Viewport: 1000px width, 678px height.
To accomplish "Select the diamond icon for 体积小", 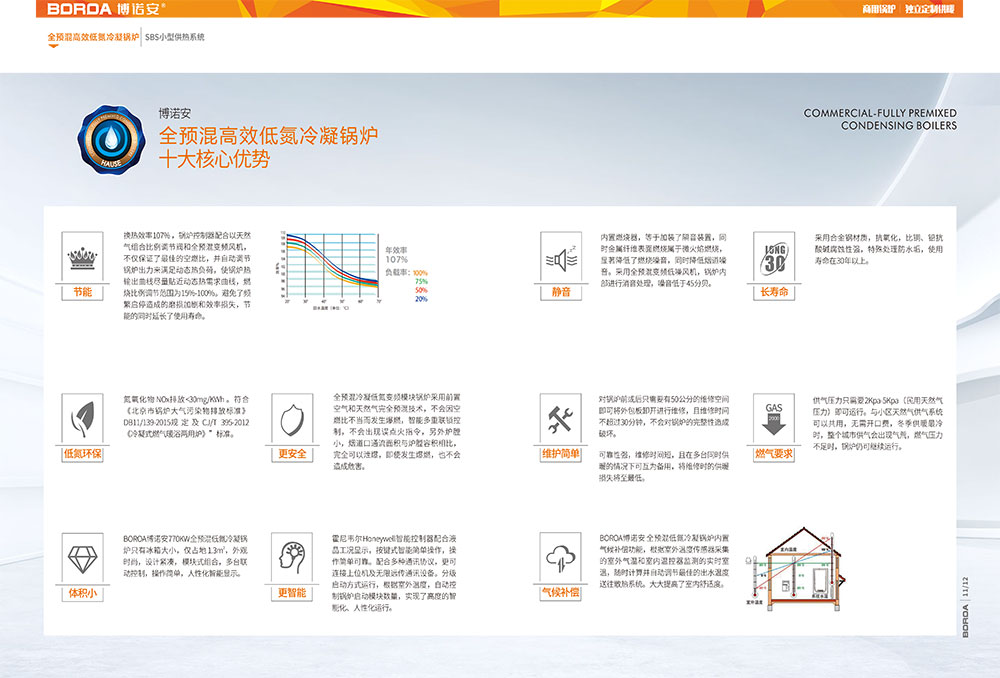I will 82,557.
